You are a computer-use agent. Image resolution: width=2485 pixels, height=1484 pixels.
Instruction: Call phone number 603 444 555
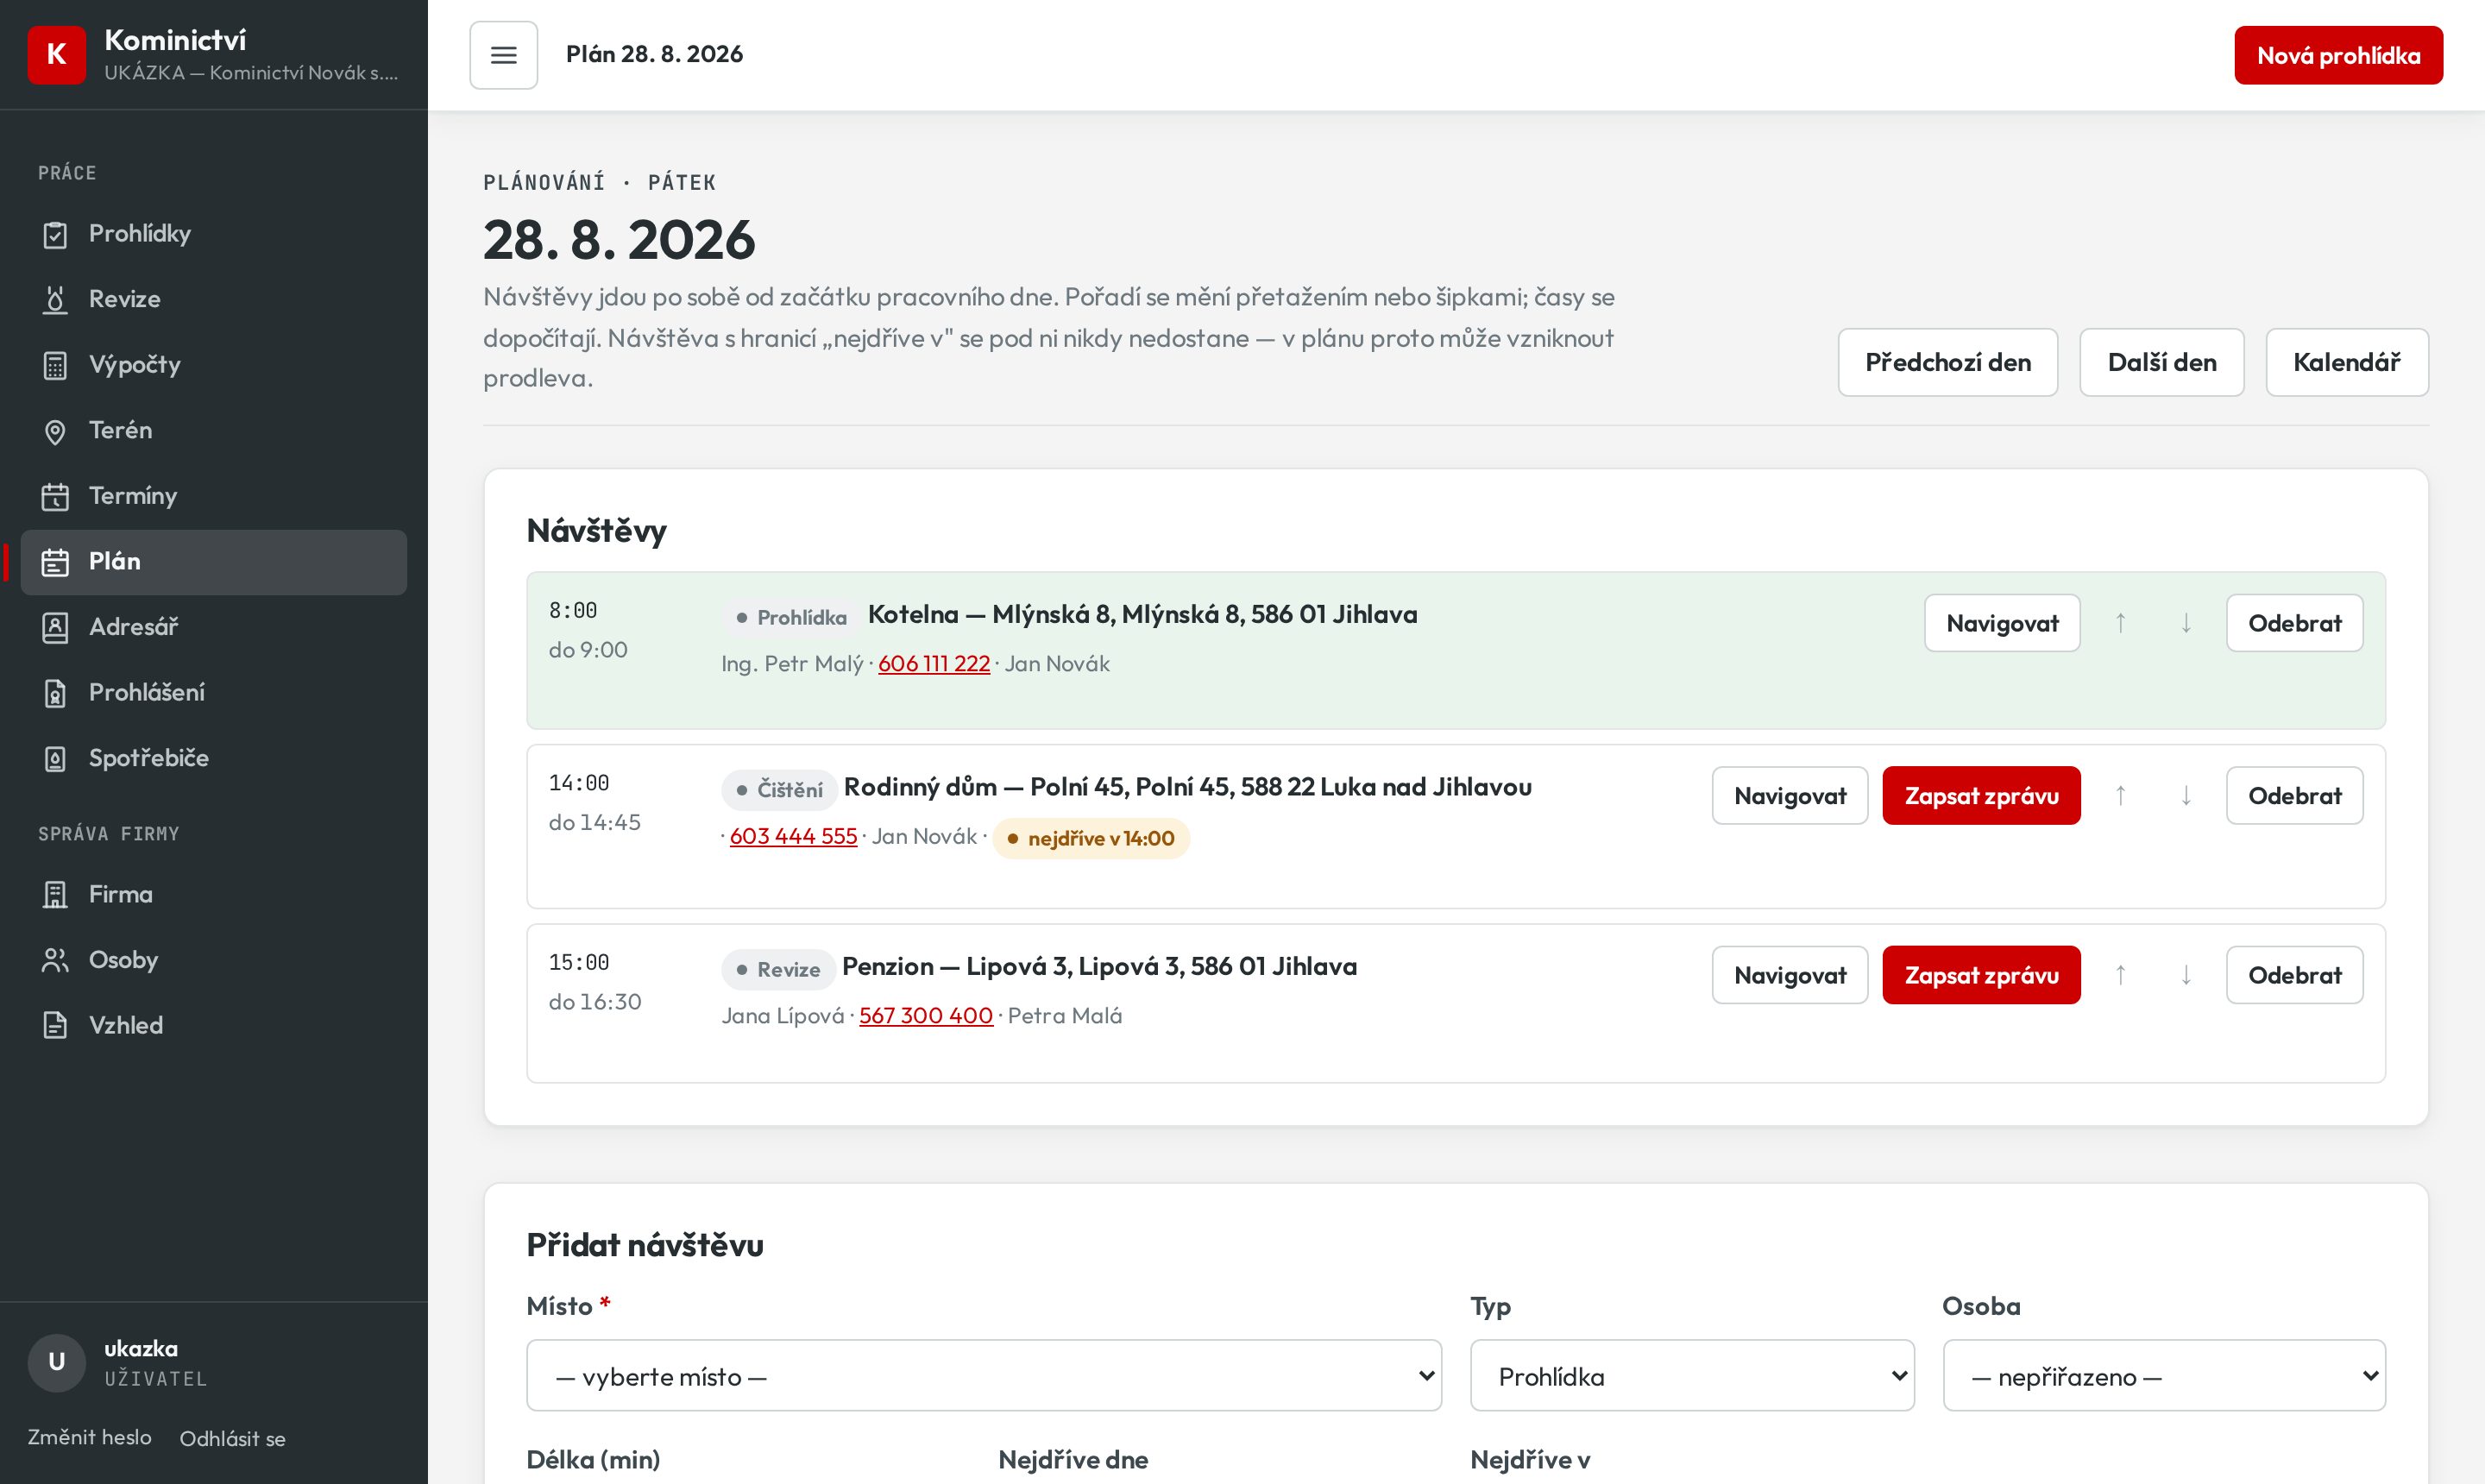click(x=793, y=836)
